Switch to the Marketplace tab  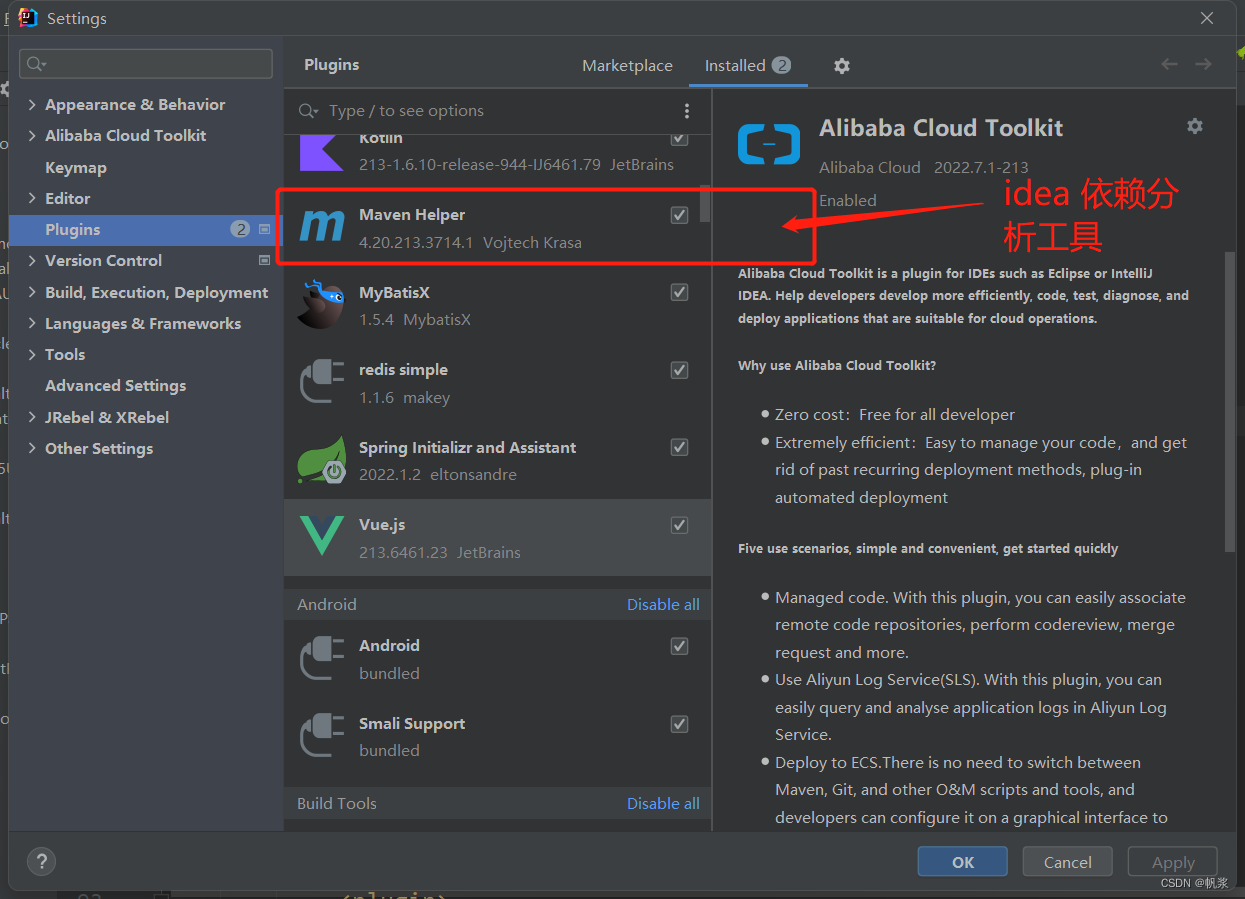pyautogui.click(x=627, y=65)
